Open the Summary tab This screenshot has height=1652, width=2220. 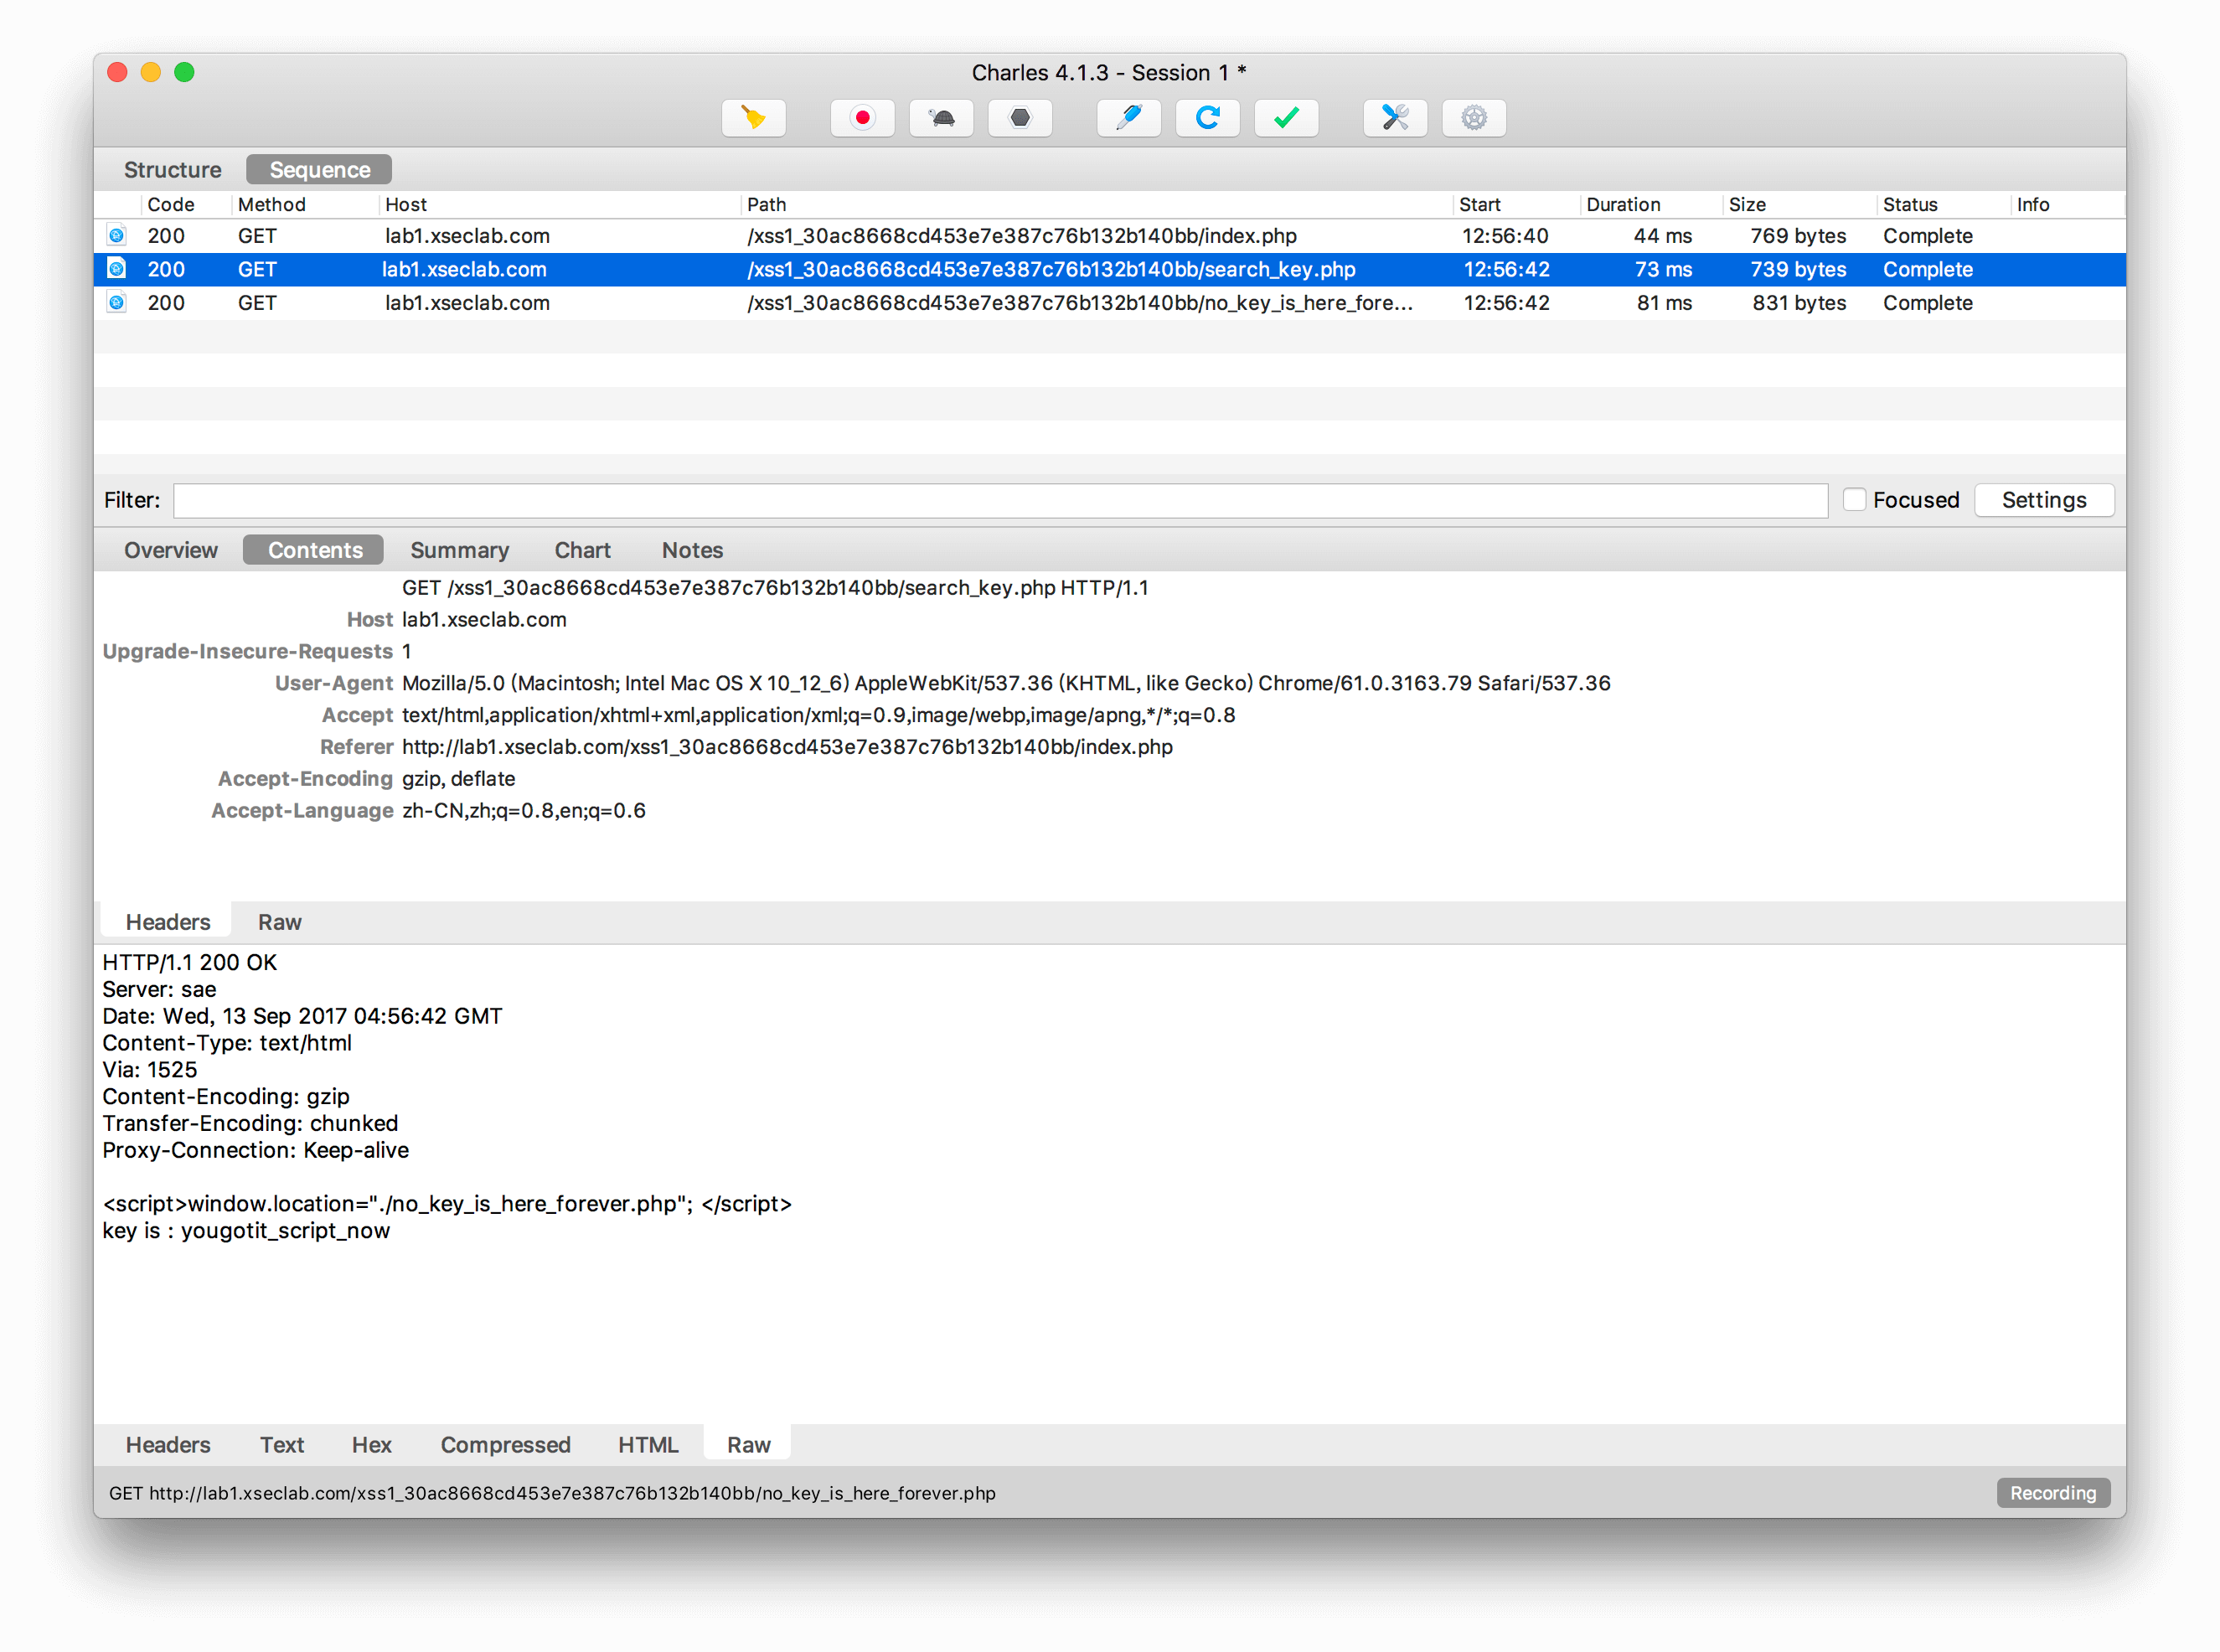pos(460,550)
